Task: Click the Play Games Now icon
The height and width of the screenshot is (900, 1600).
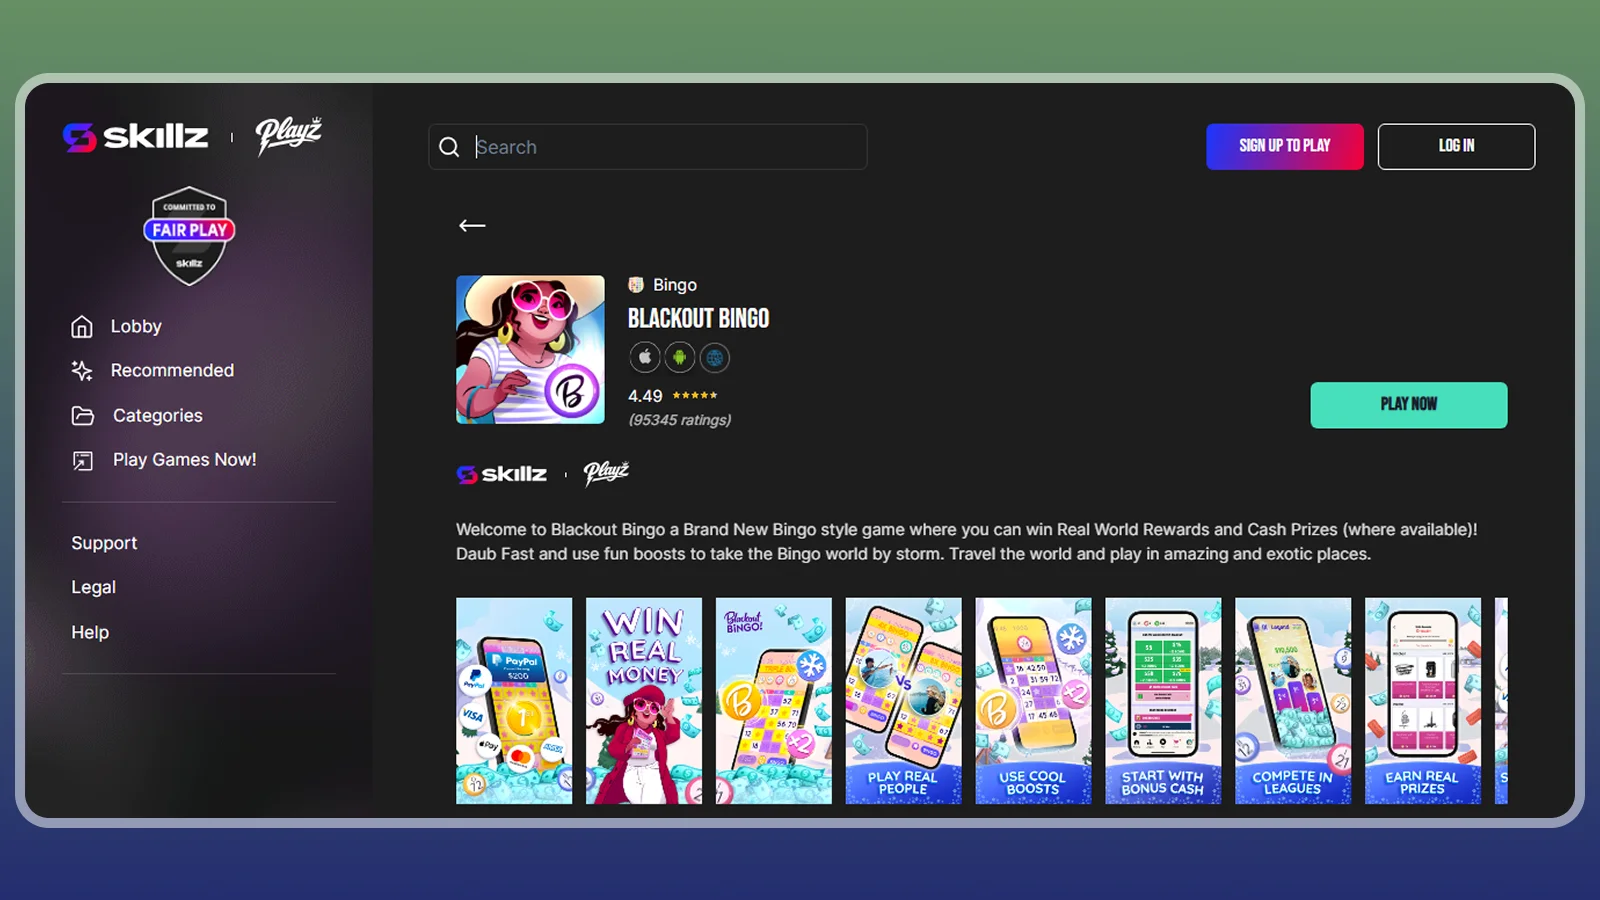Action: (83, 460)
